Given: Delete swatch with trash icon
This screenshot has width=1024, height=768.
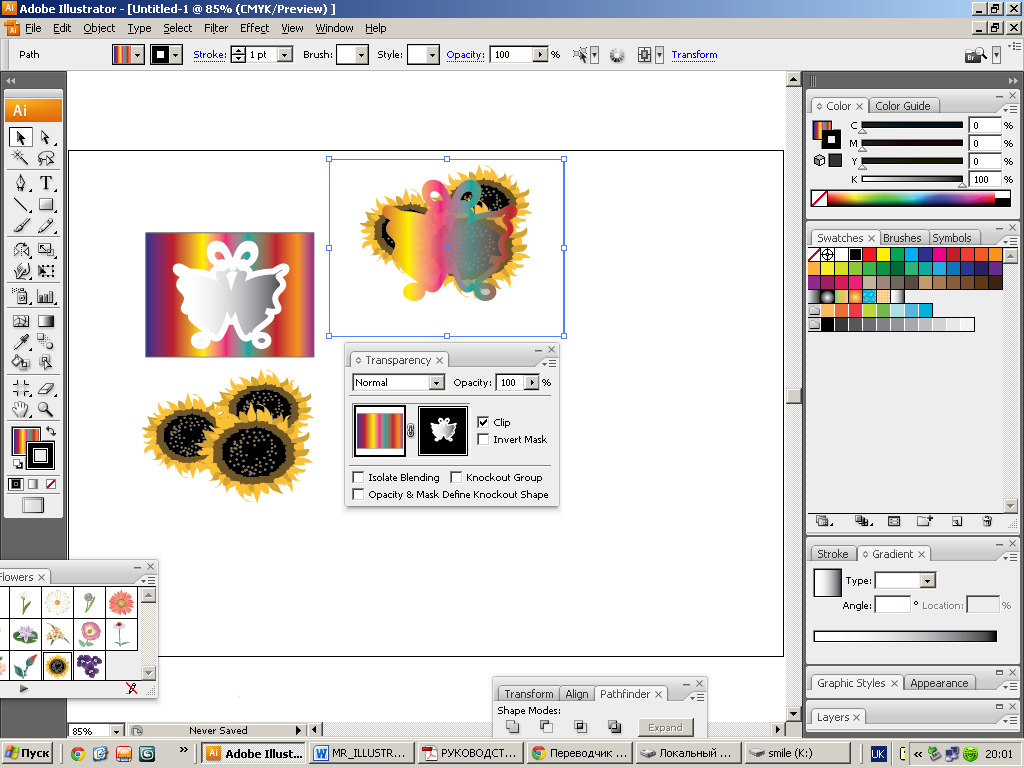Looking at the screenshot, I should (x=987, y=520).
